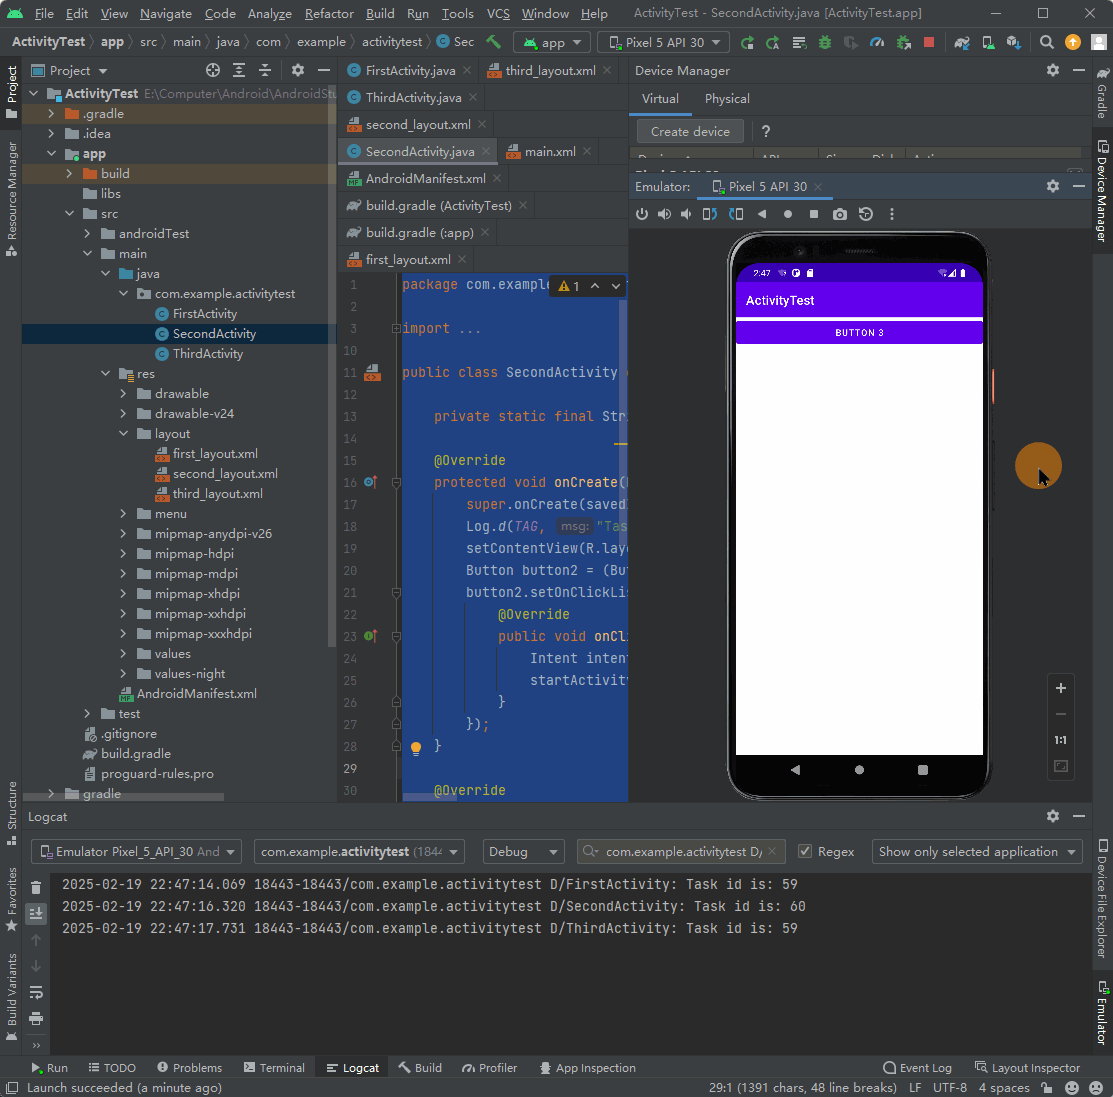
Task: Take emulator screenshot with camera icon
Action: (x=840, y=214)
